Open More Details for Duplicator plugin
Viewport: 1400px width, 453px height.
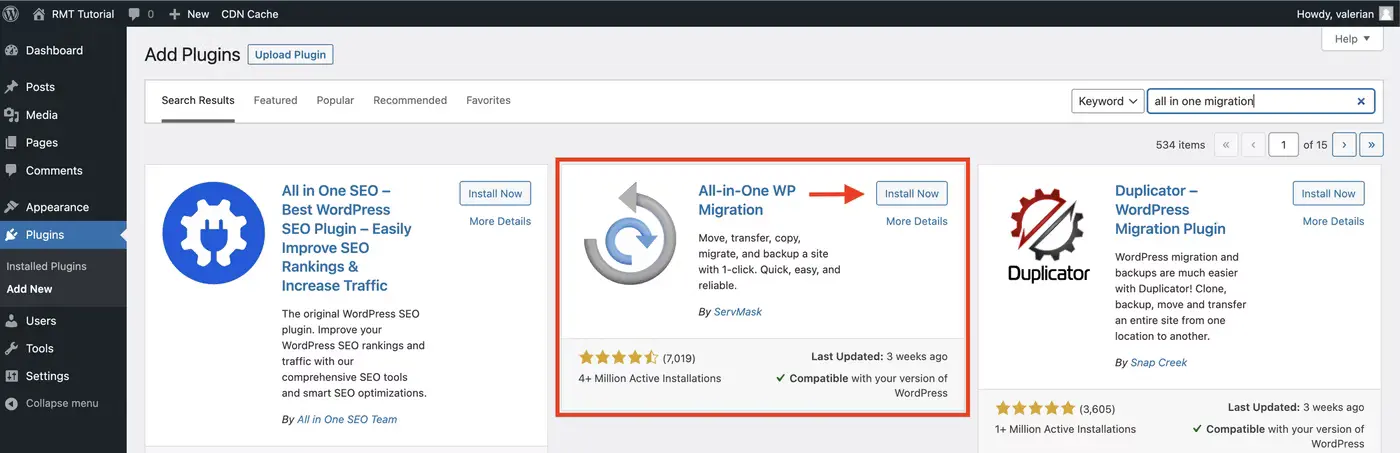1333,221
